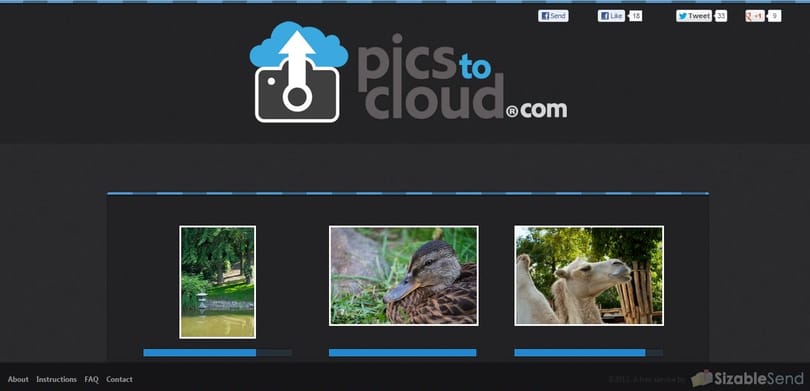Select the duck photo thumbnail
The height and width of the screenshot is (391, 810).
coord(403,276)
